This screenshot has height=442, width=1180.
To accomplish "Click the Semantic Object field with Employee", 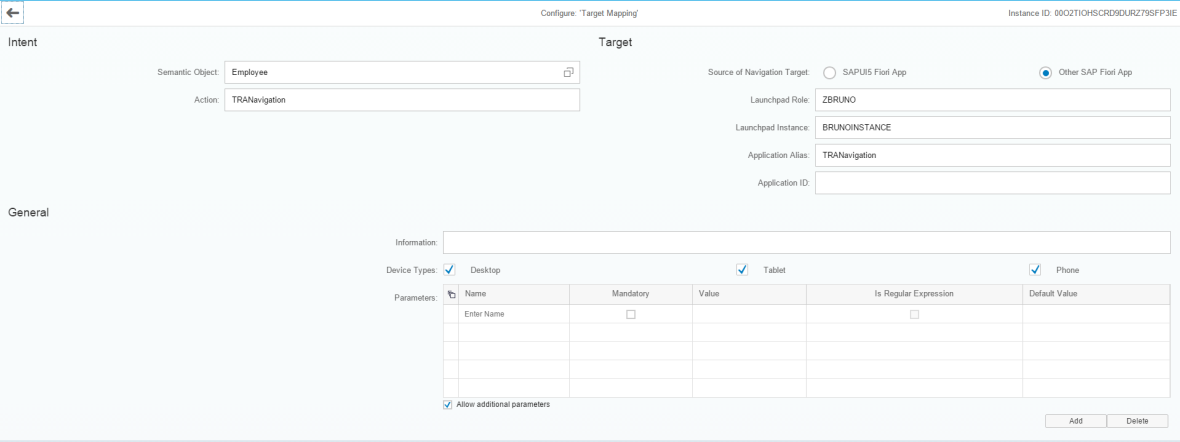I will click(390, 73).
